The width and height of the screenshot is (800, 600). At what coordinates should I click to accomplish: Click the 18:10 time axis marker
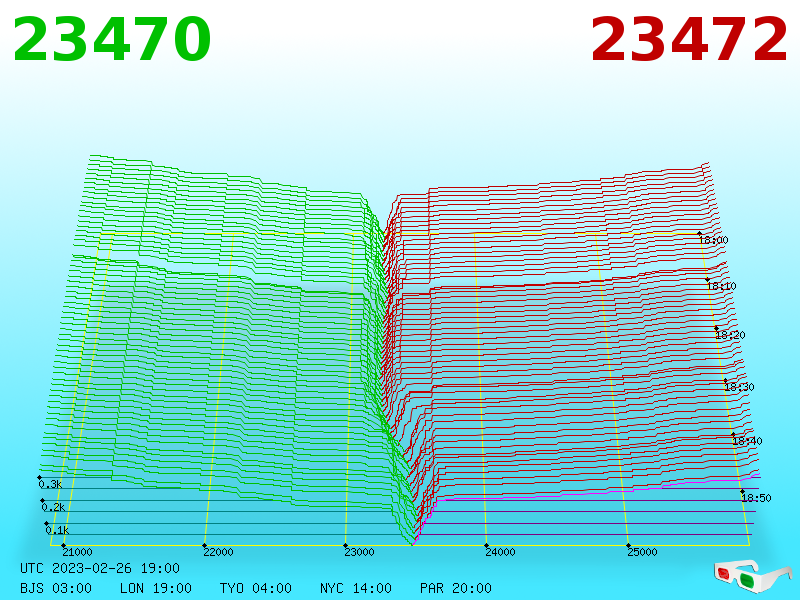point(722,286)
